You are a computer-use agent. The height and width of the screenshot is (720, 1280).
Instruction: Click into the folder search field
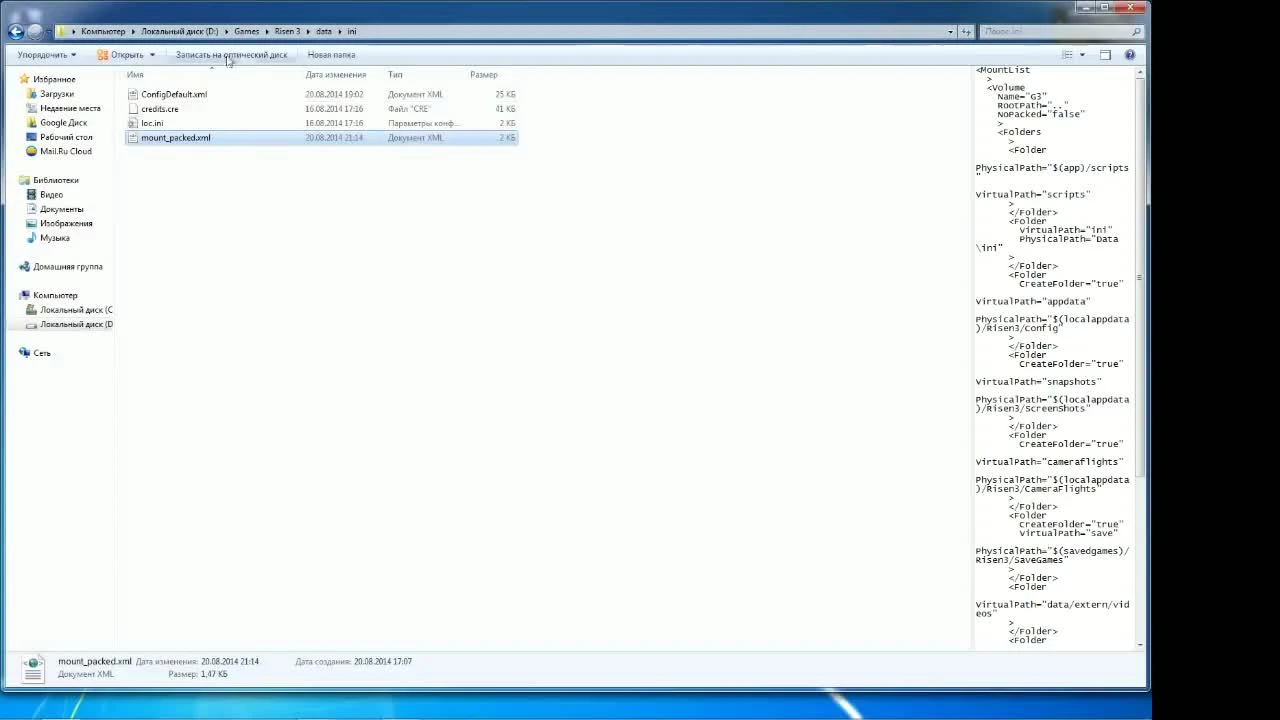coord(1062,32)
